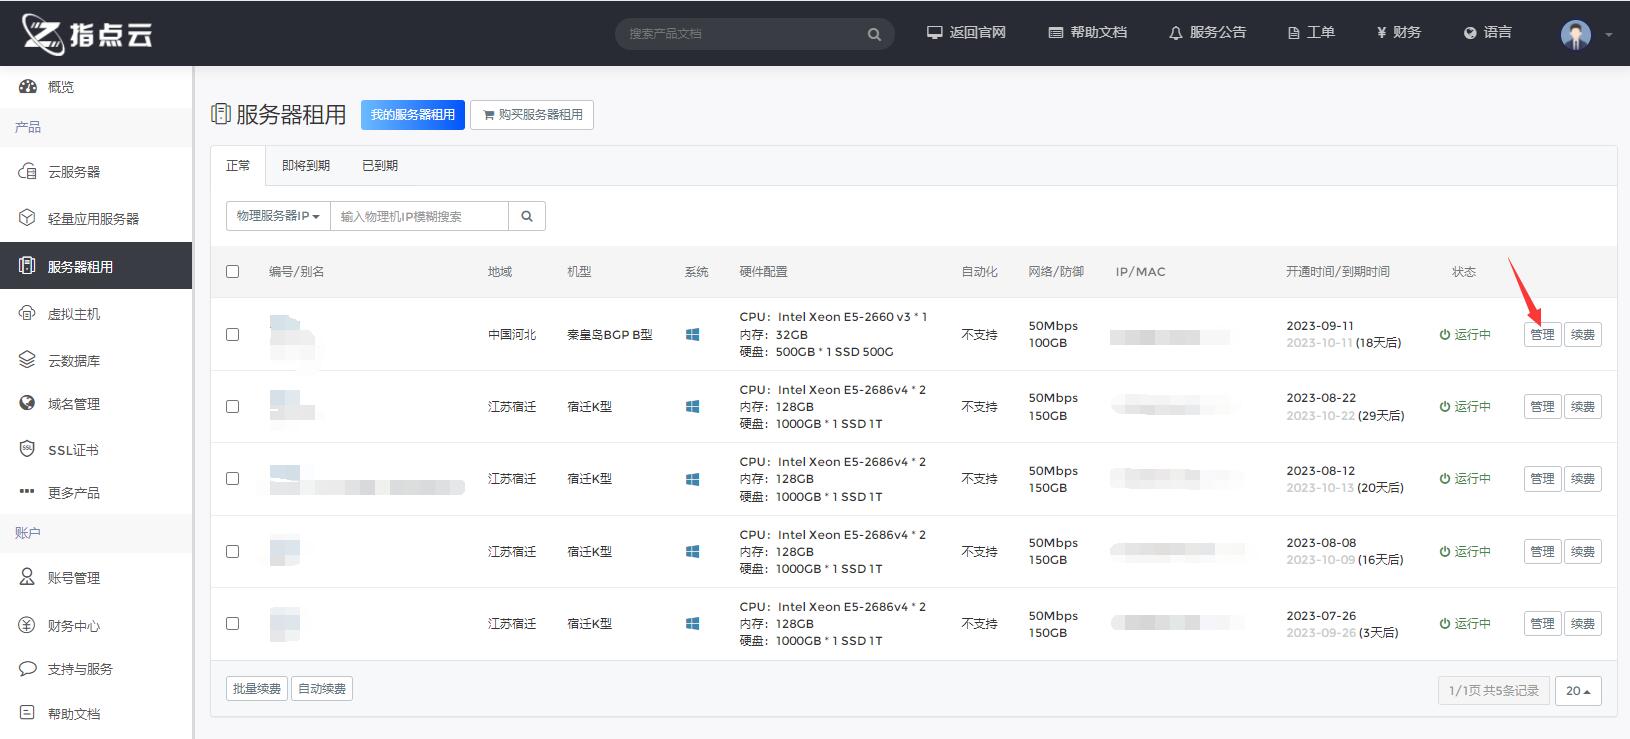The image size is (1630, 739).
Task: Check the row opened 2023-08-08
Action: coord(233,551)
